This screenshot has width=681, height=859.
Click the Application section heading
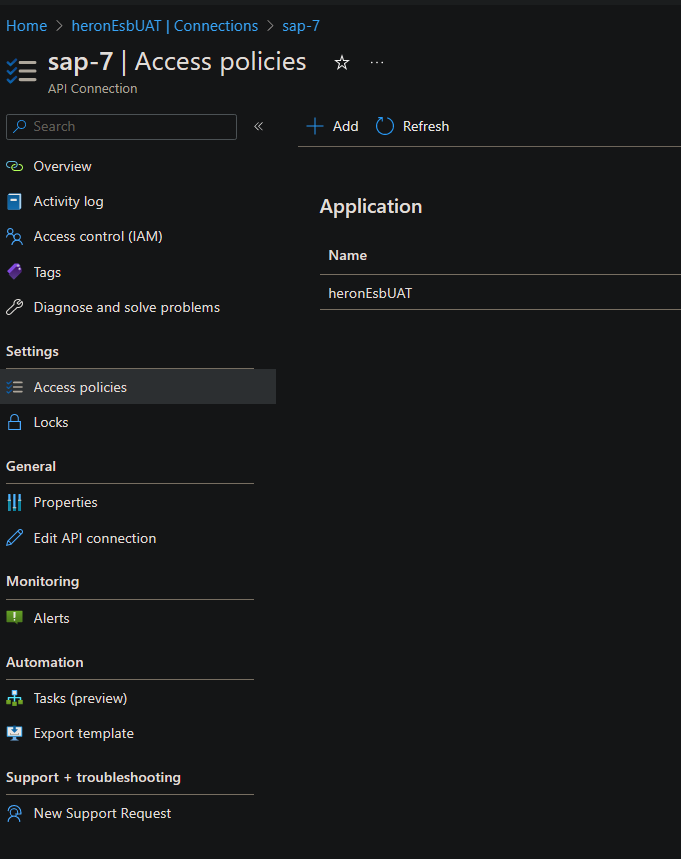click(371, 207)
